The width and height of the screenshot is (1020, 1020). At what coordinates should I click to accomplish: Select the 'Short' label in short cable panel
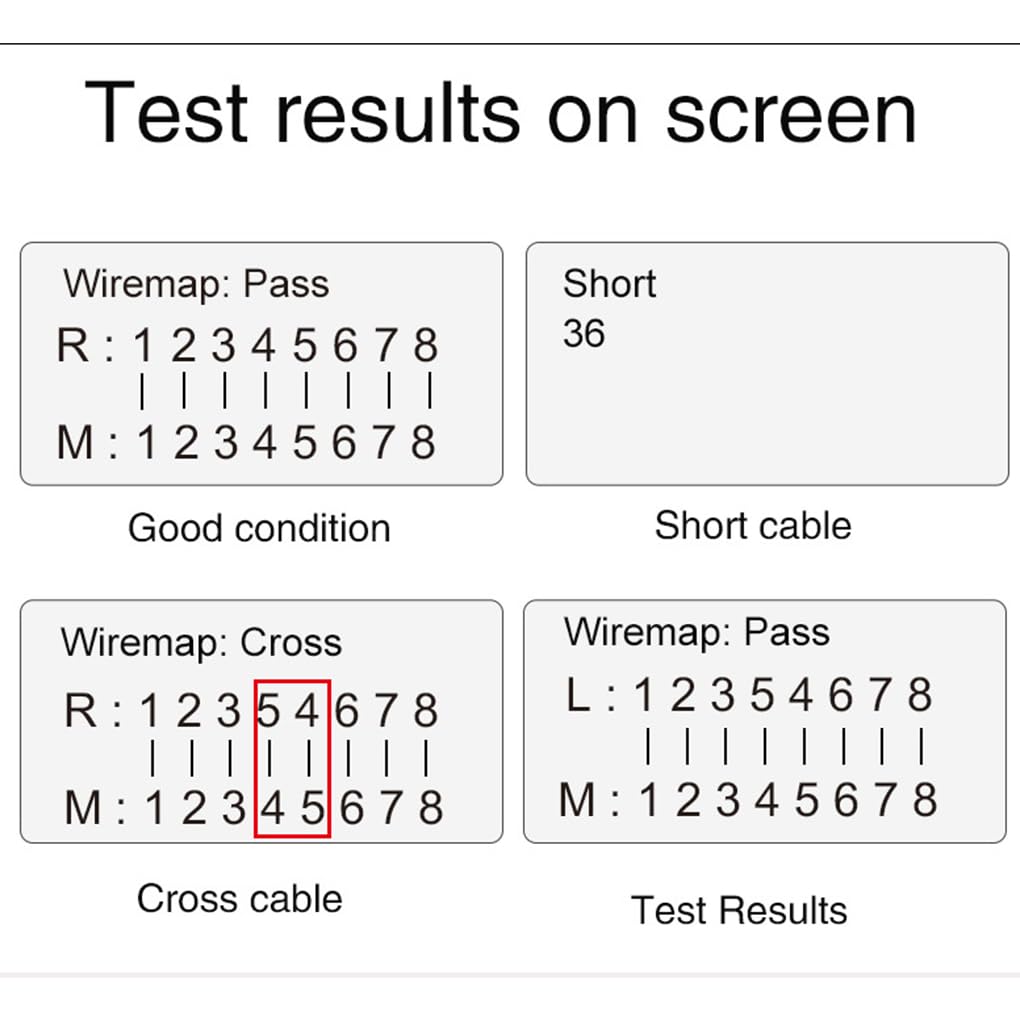(609, 284)
